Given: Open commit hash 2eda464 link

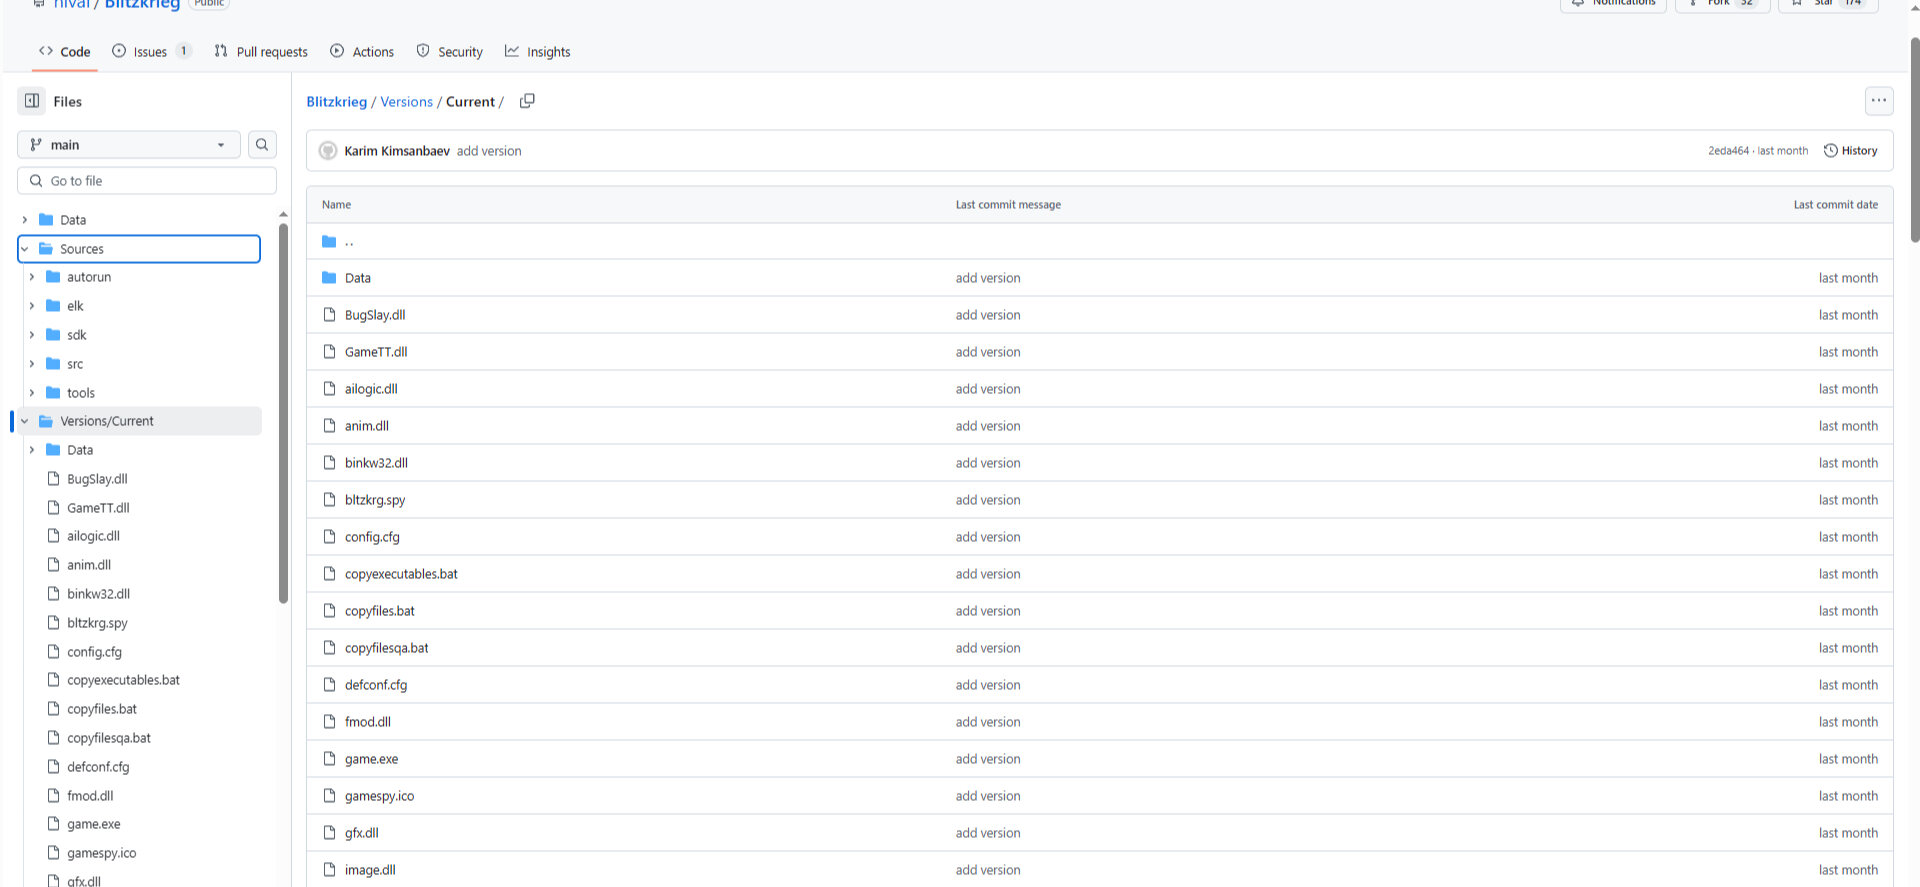Looking at the screenshot, I should click(1728, 151).
